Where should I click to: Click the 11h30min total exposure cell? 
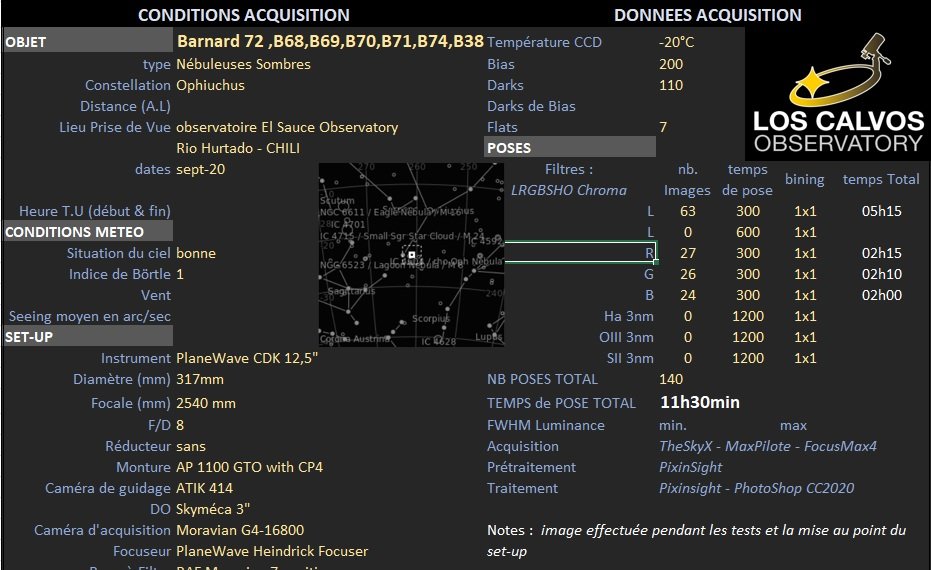pyautogui.click(x=699, y=403)
